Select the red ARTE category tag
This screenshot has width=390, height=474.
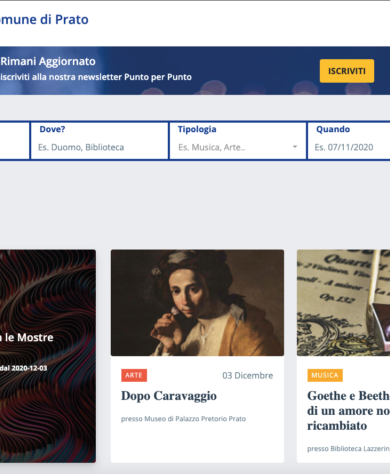point(134,375)
